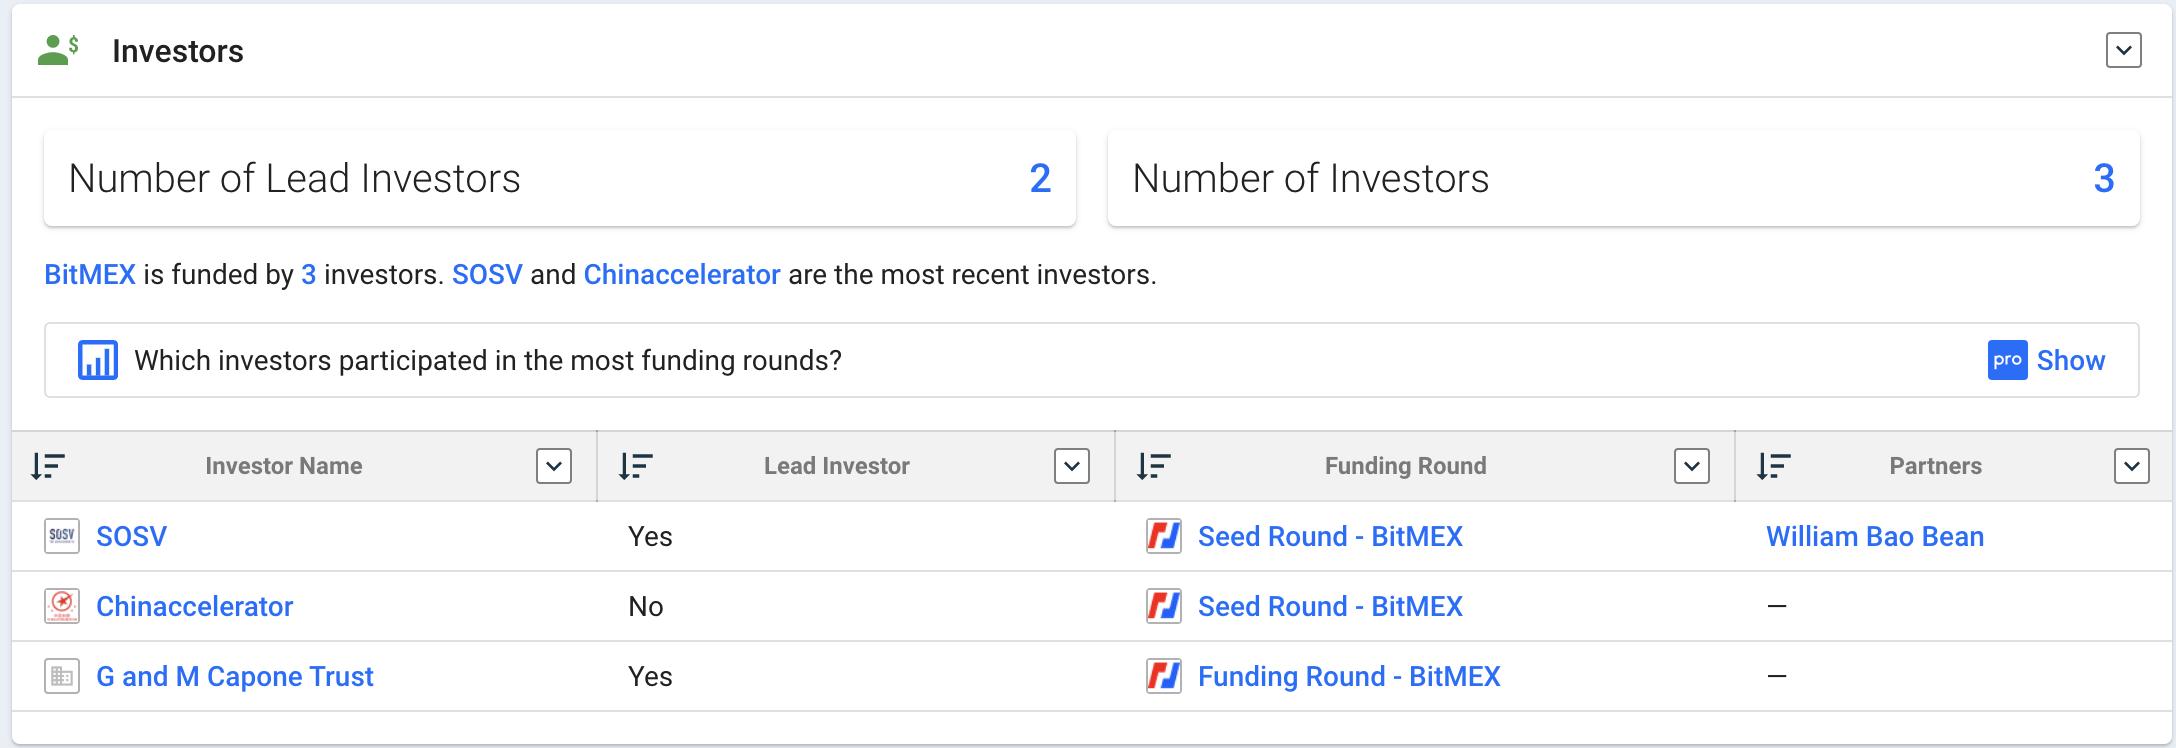Click the Chinaccelerator logo icon

pos(62,606)
